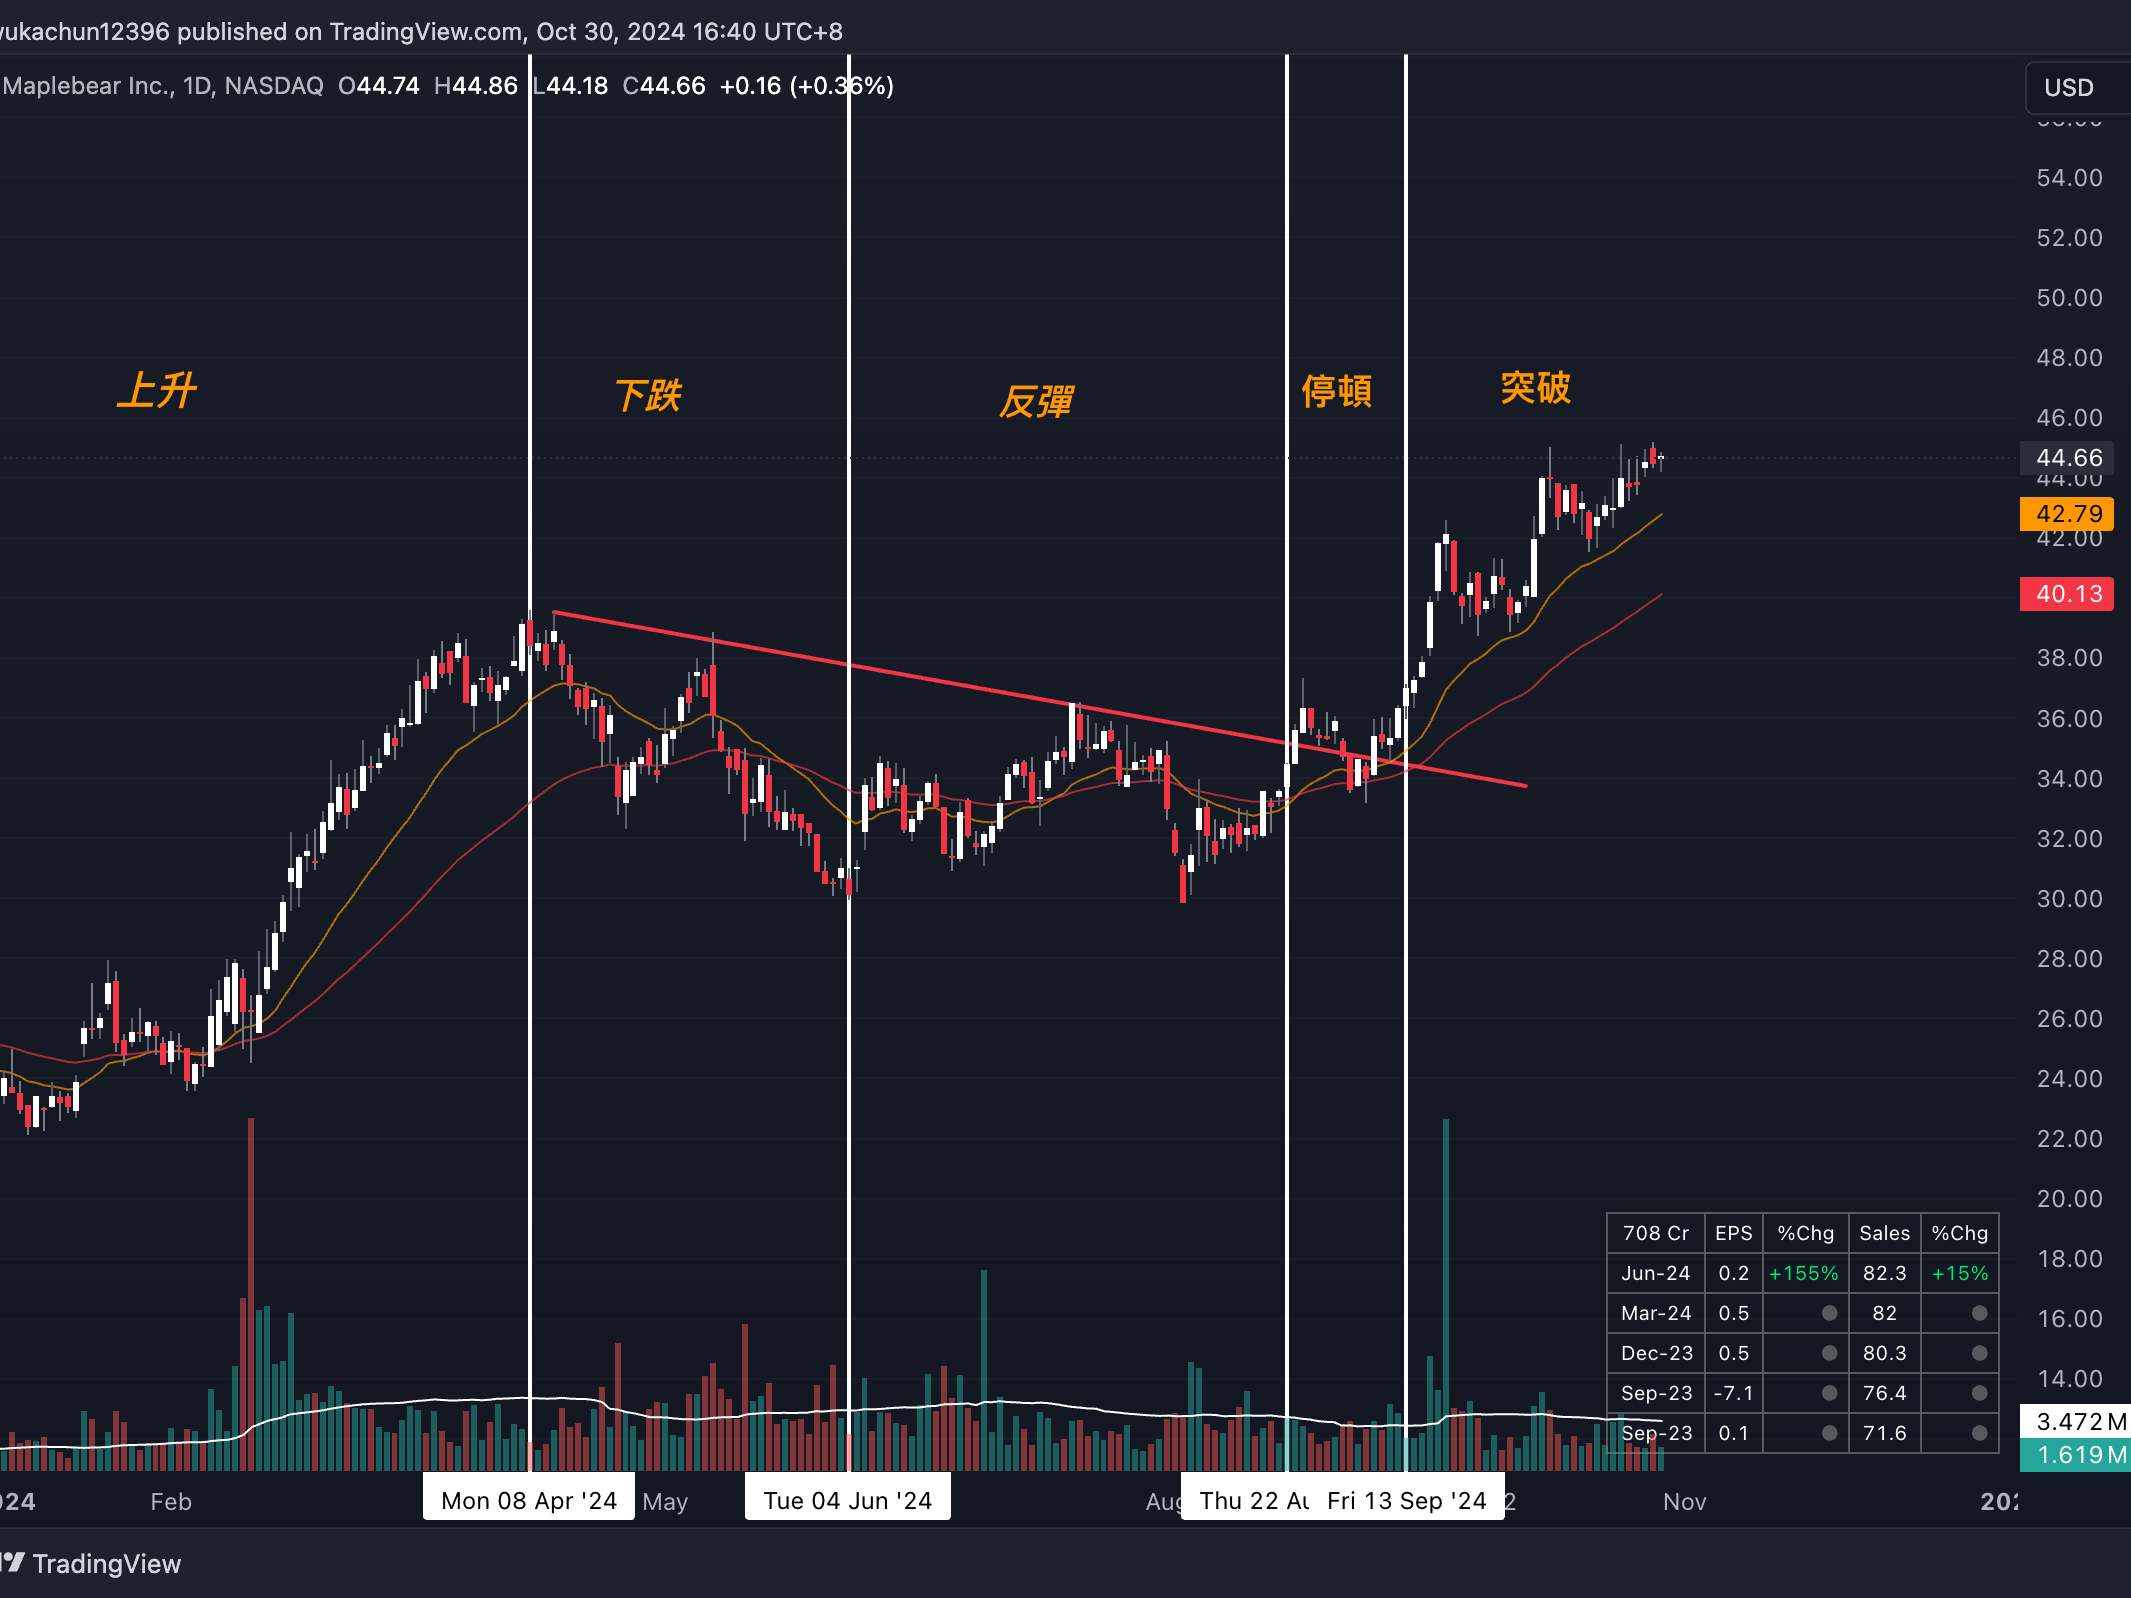Click the May label on time axis
Screen dimensions: 2131x1598
coord(665,1501)
